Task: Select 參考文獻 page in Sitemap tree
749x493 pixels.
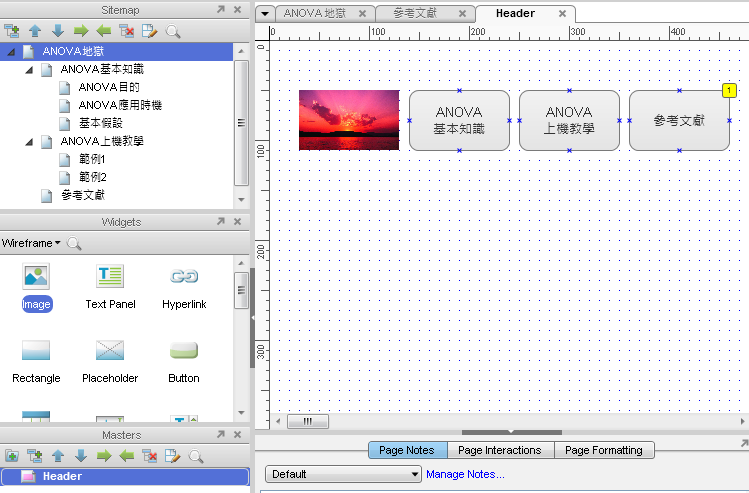Action: [x=83, y=195]
